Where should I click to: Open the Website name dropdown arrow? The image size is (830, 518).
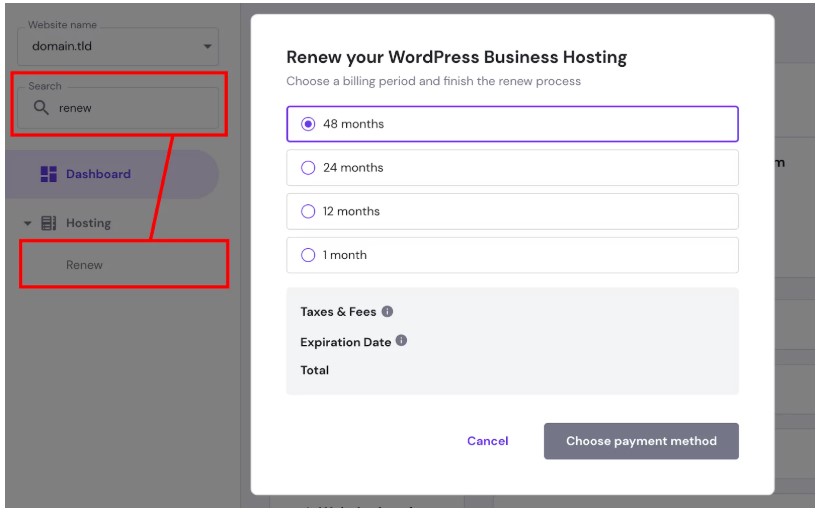210,47
